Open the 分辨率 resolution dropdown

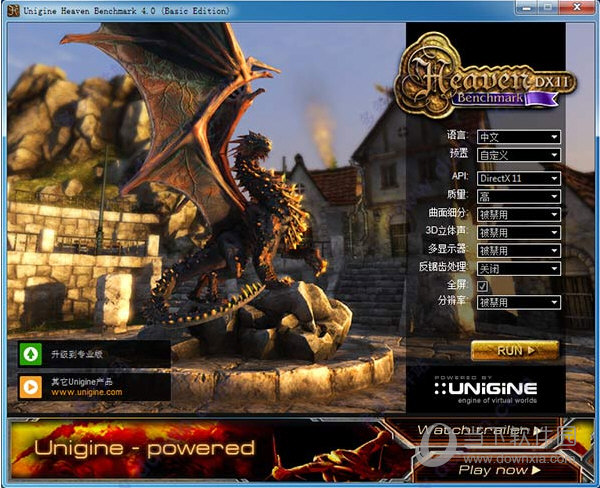click(x=518, y=302)
